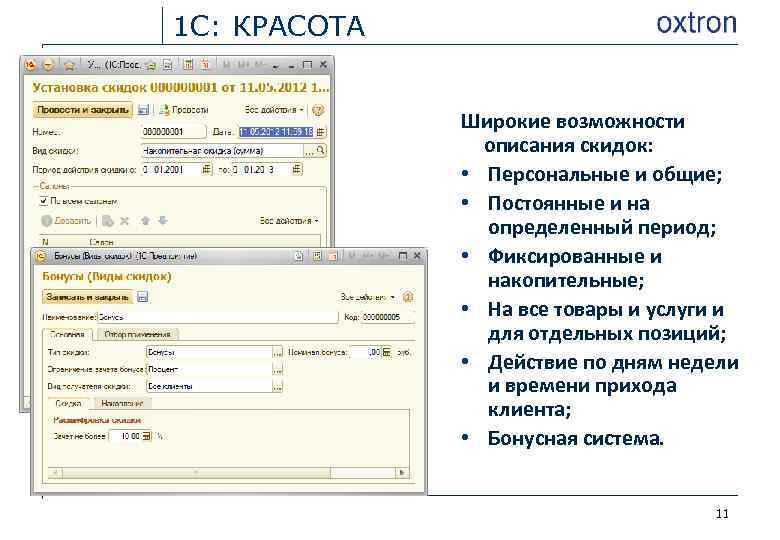Open calculator button of Зачет не более field
The height and width of the screenshot is (540, 780).
(x=146, y=436)
